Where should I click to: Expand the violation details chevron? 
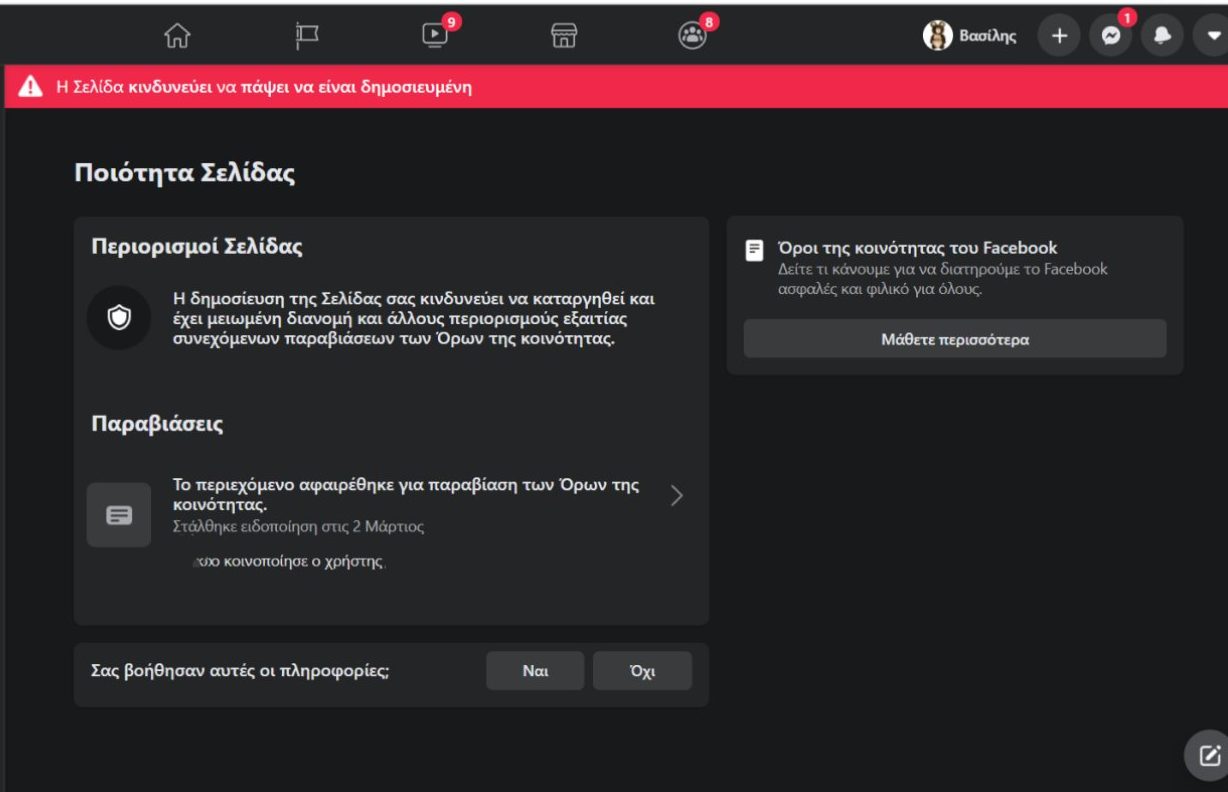(x=677, y=496)
